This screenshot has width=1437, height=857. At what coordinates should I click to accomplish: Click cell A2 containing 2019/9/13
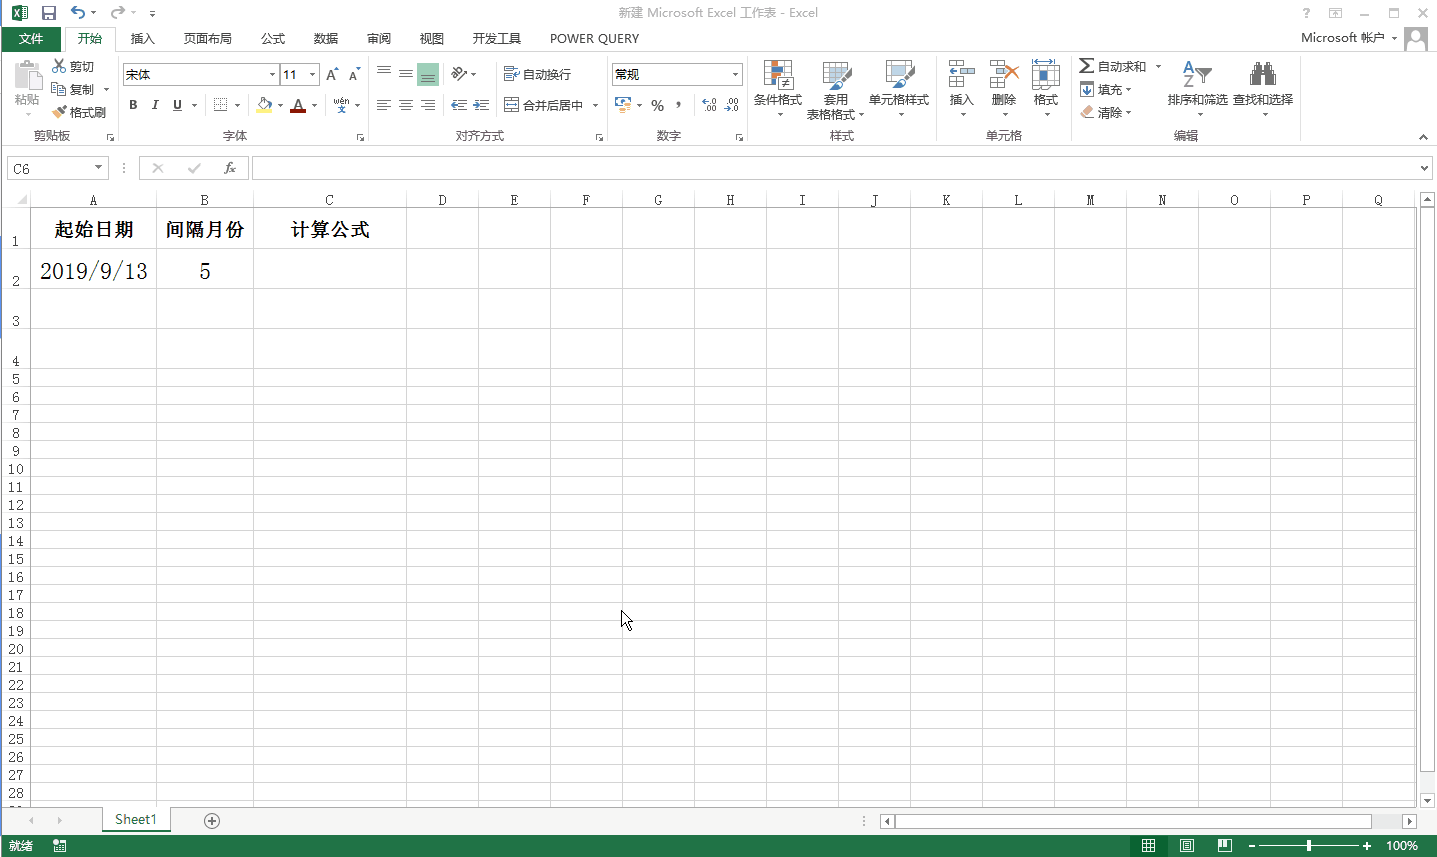(94, 269)
